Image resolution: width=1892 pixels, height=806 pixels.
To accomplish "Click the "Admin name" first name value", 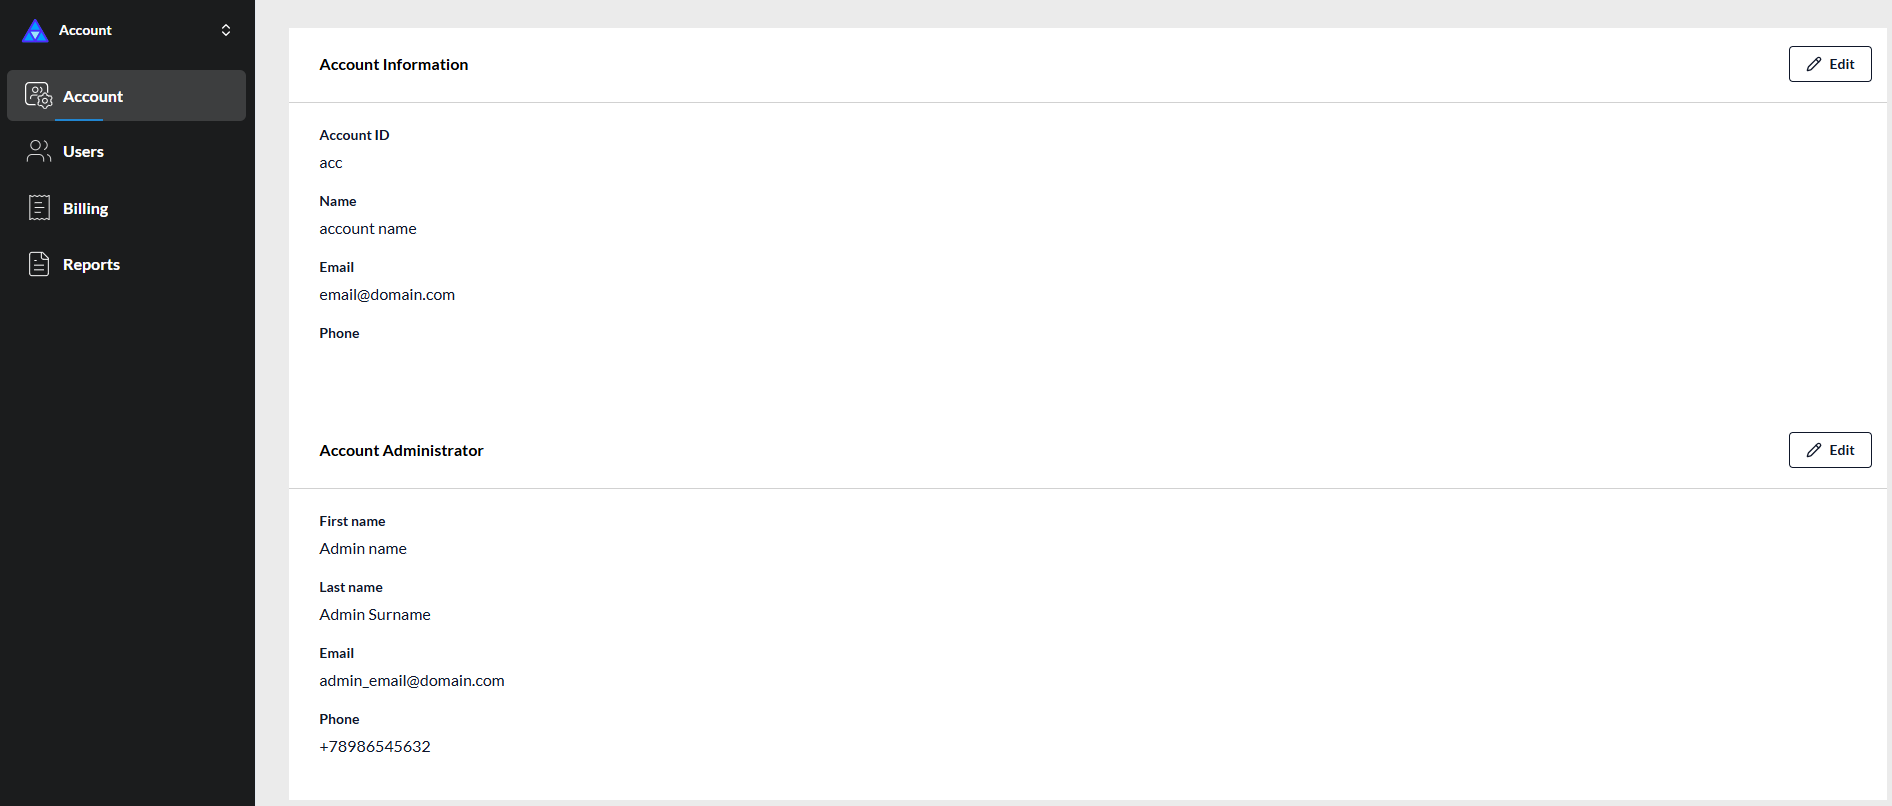I will point(363,549).
